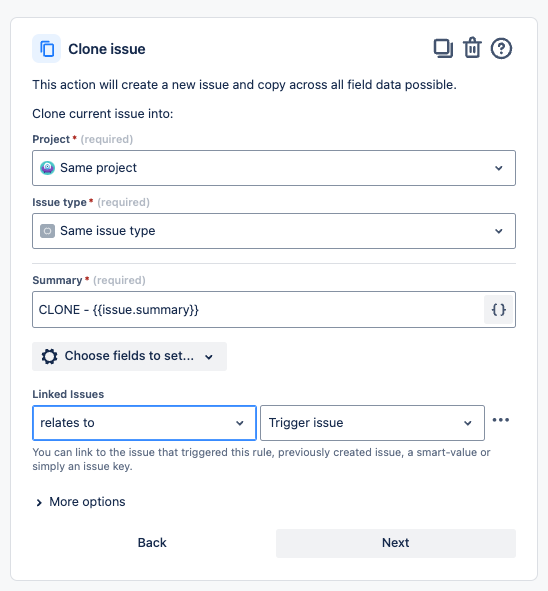Click the Back button
Viewport: 548px width, 591px height.
(152, 543)
